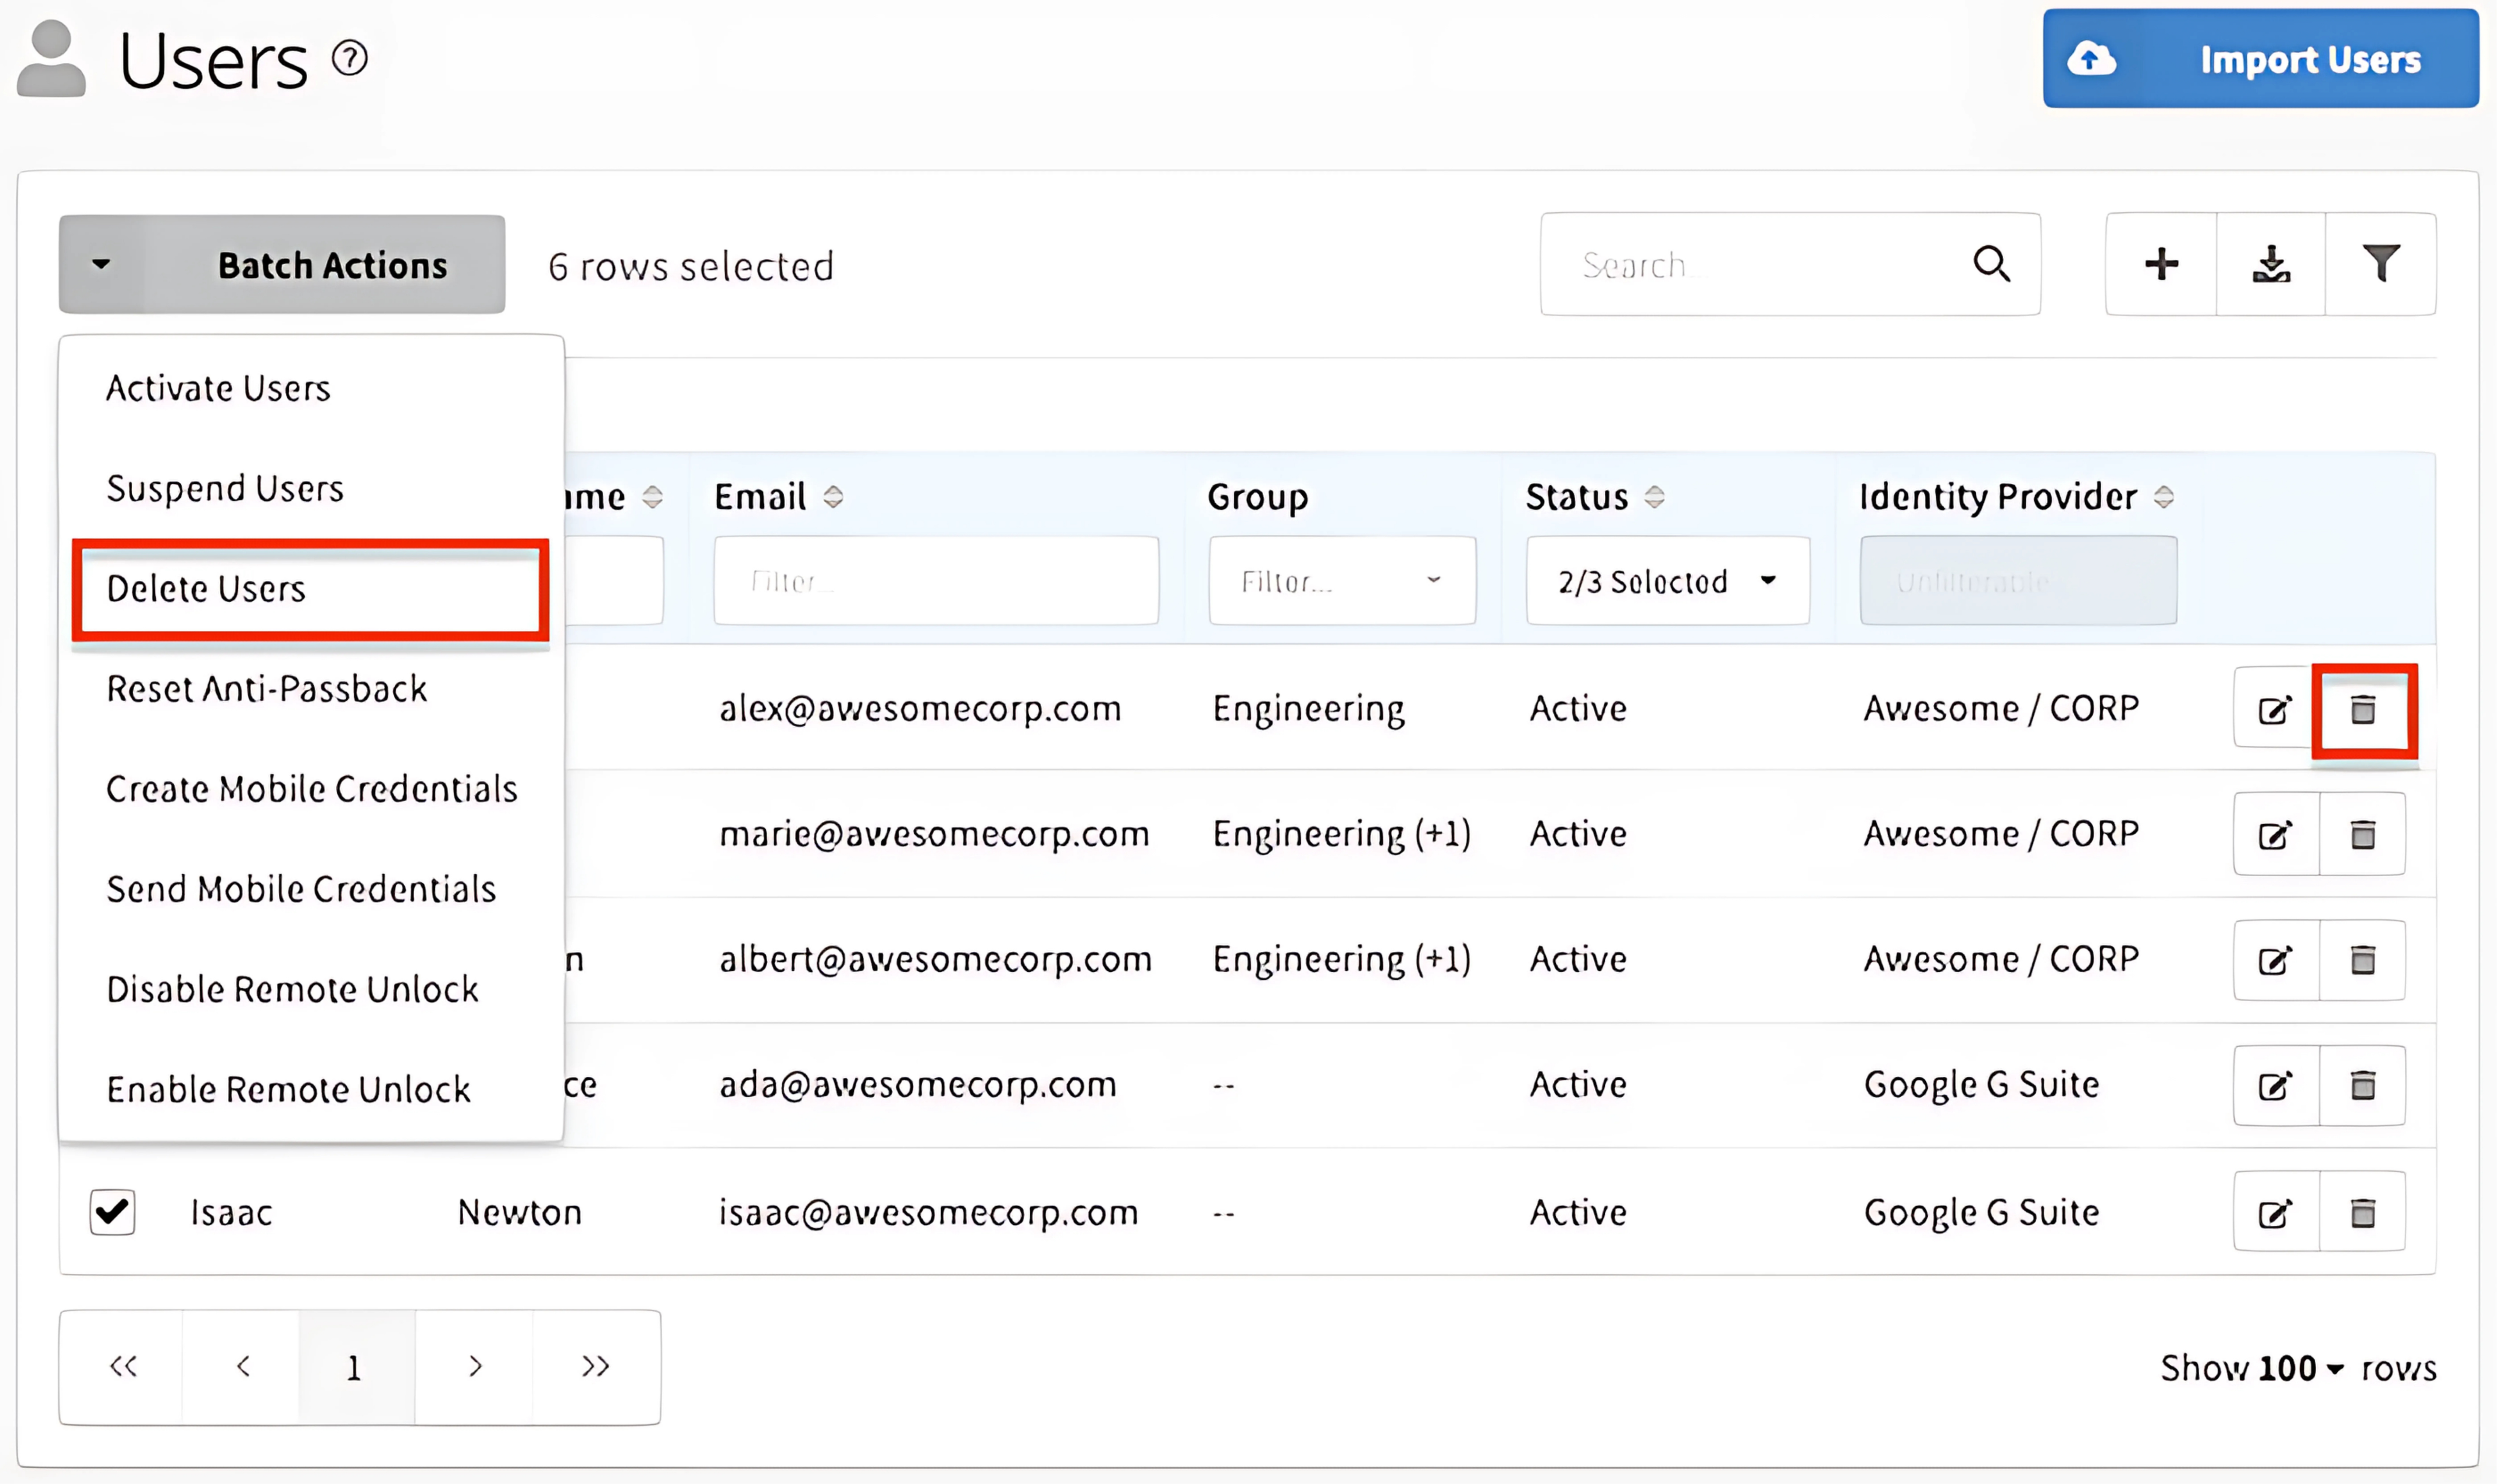
Task: Open the Batch Actions dropdown
Action: (282, 265)
